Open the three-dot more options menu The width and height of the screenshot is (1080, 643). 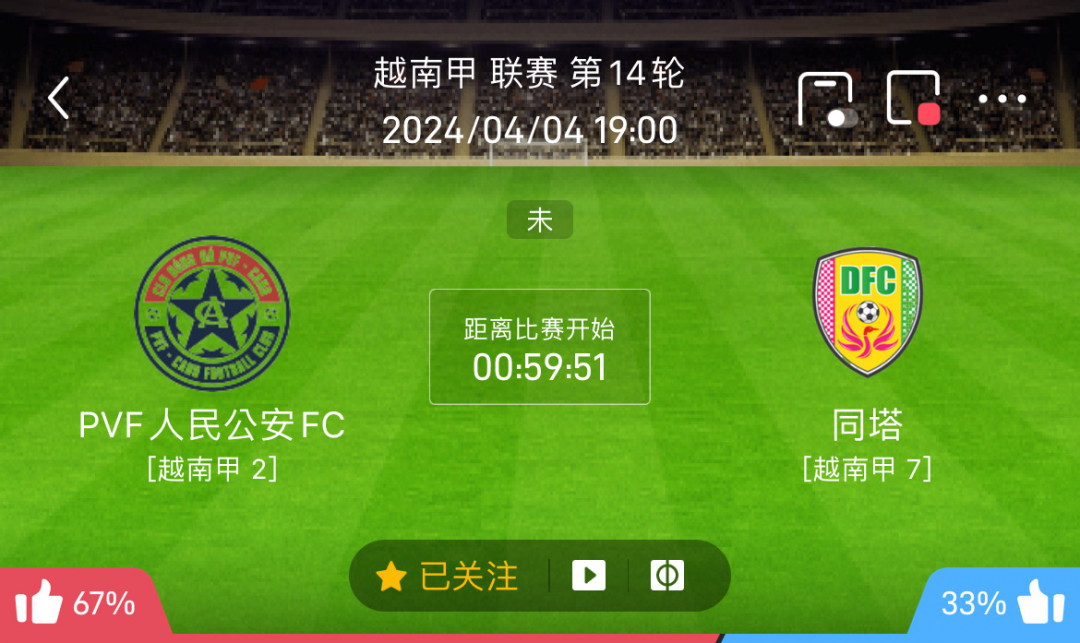[x=1002, y=98]
